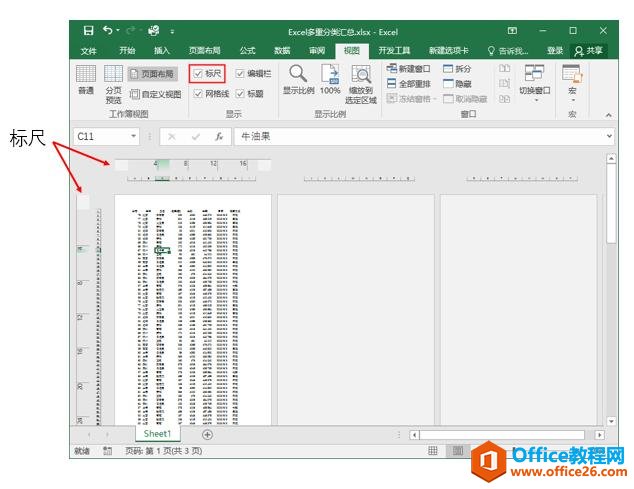
Task: Switch to the Review (审阅) tab
Action: click(317, 51)
